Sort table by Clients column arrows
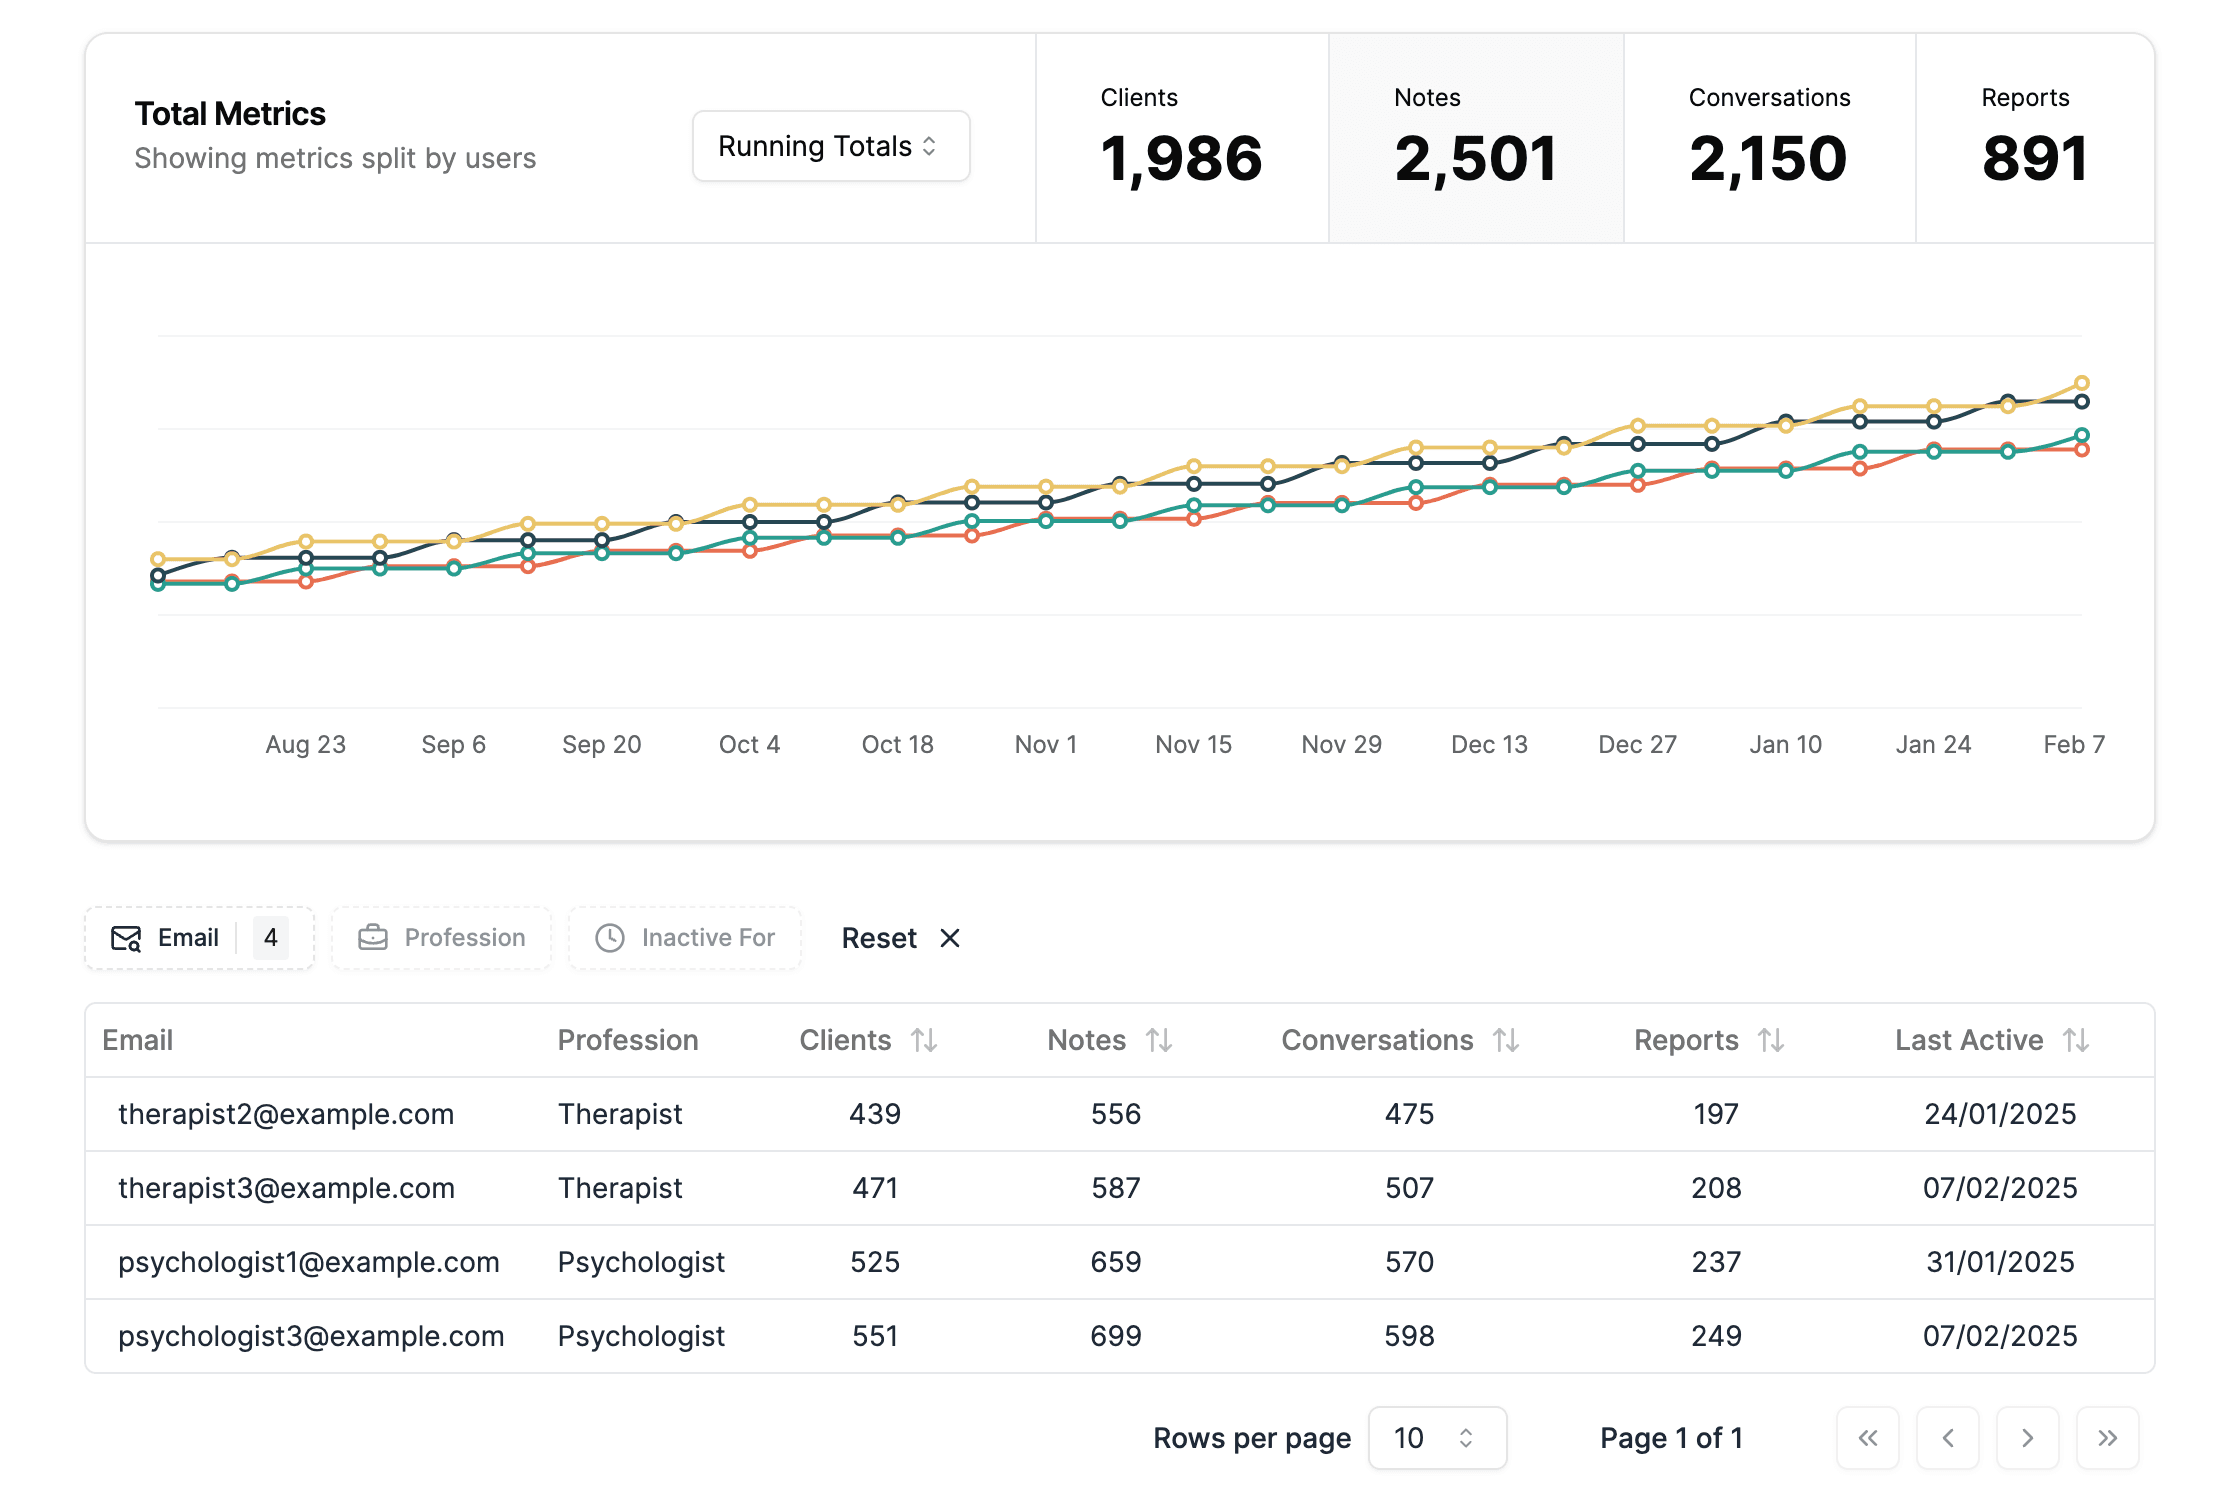The width and height of the screenshot is (2228, 1506). [924, 1040]
